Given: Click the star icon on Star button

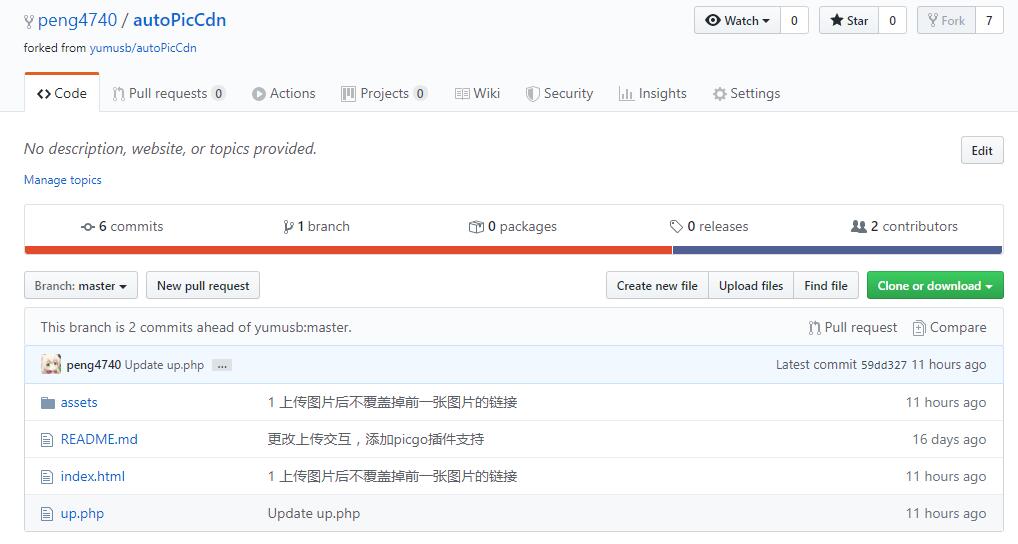Looking at the screenshot, I should 837,20.
